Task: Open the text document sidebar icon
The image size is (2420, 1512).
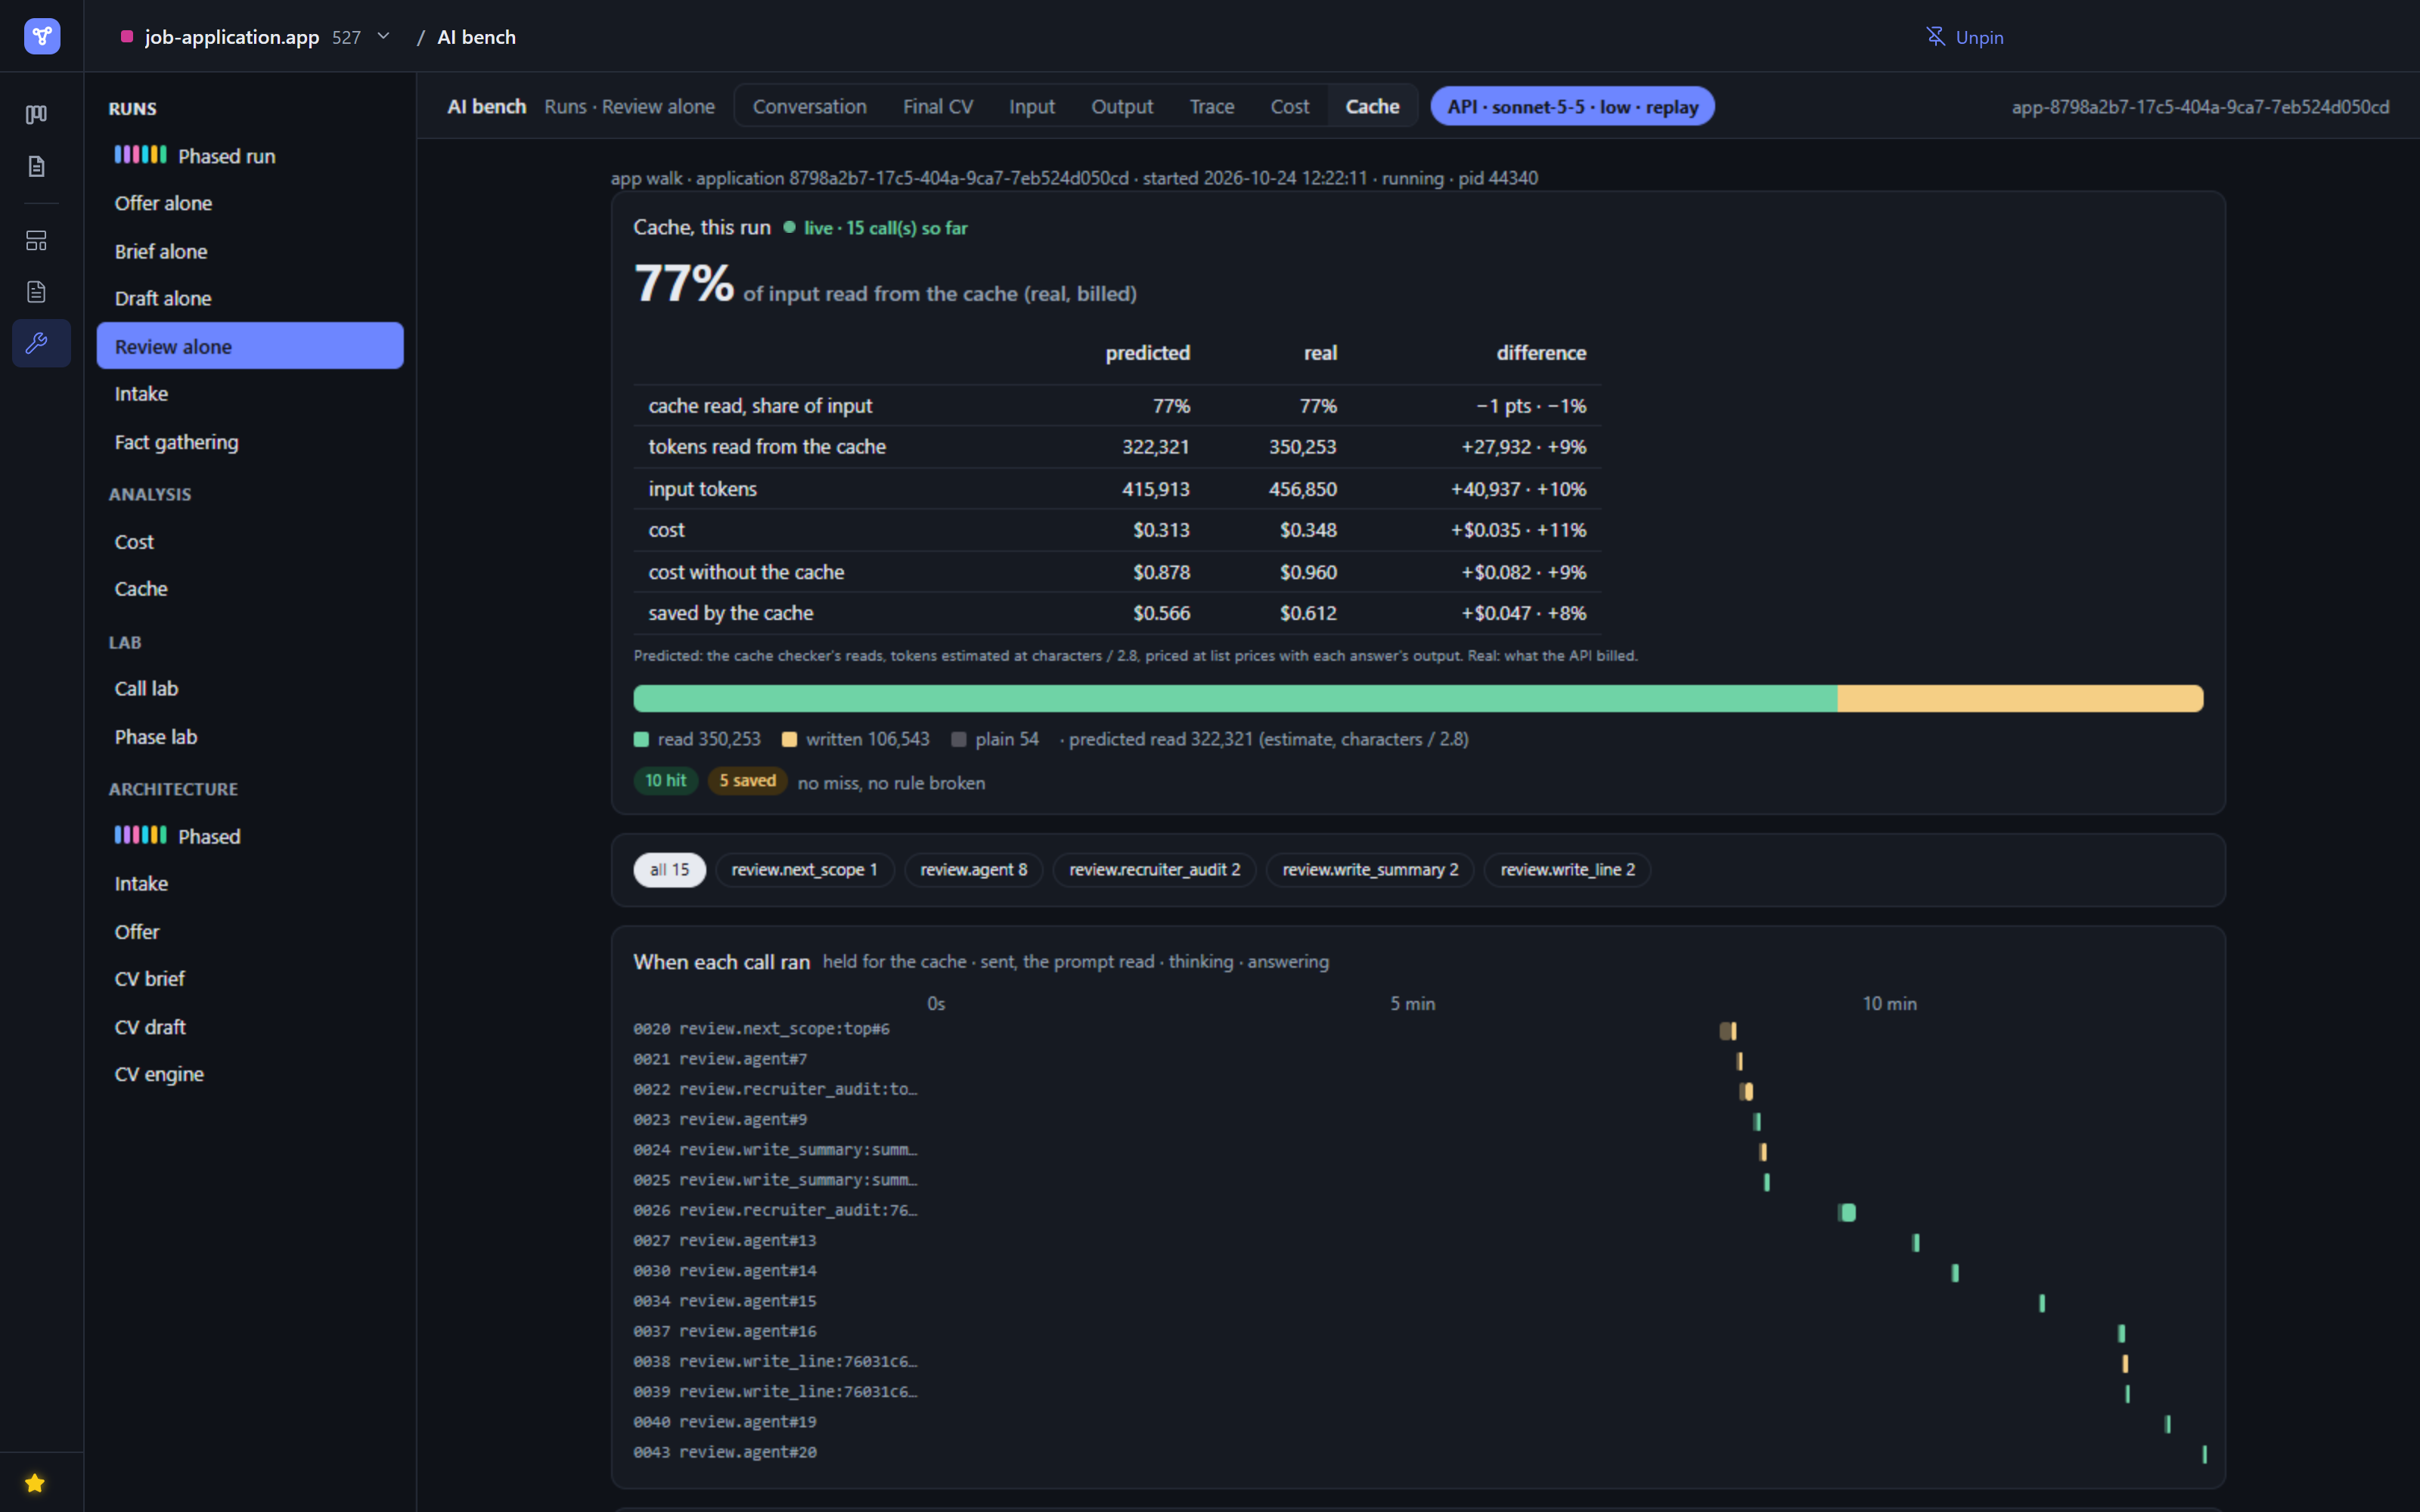Action: 37,292
